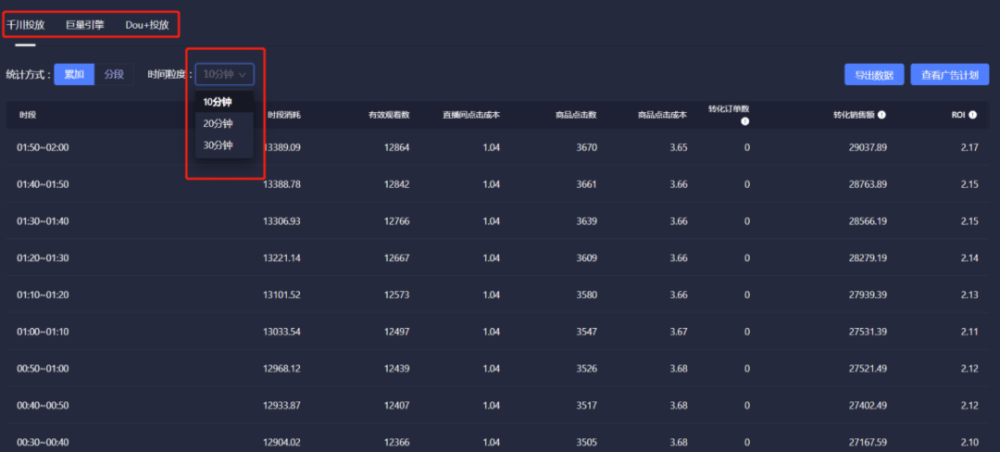
Task: Click the 商品点击数 column header
Action: [576, 115]
